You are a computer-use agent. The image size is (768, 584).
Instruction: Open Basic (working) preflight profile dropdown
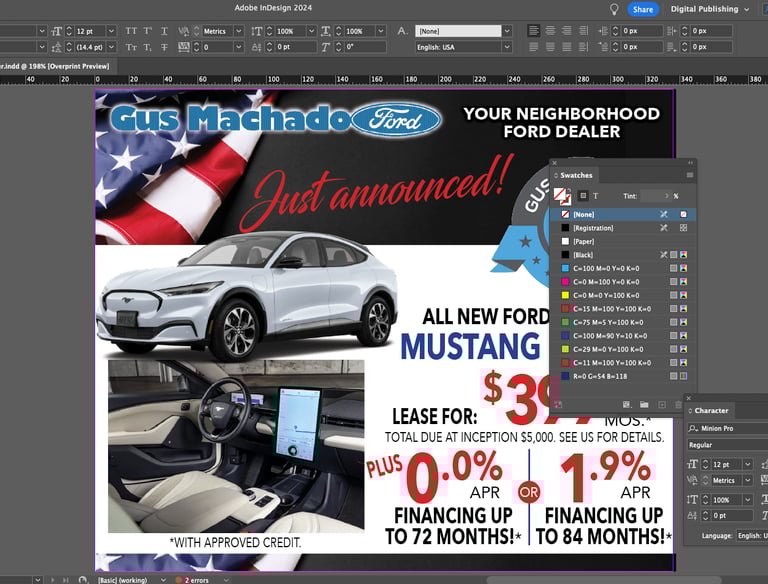click(163, 580)
